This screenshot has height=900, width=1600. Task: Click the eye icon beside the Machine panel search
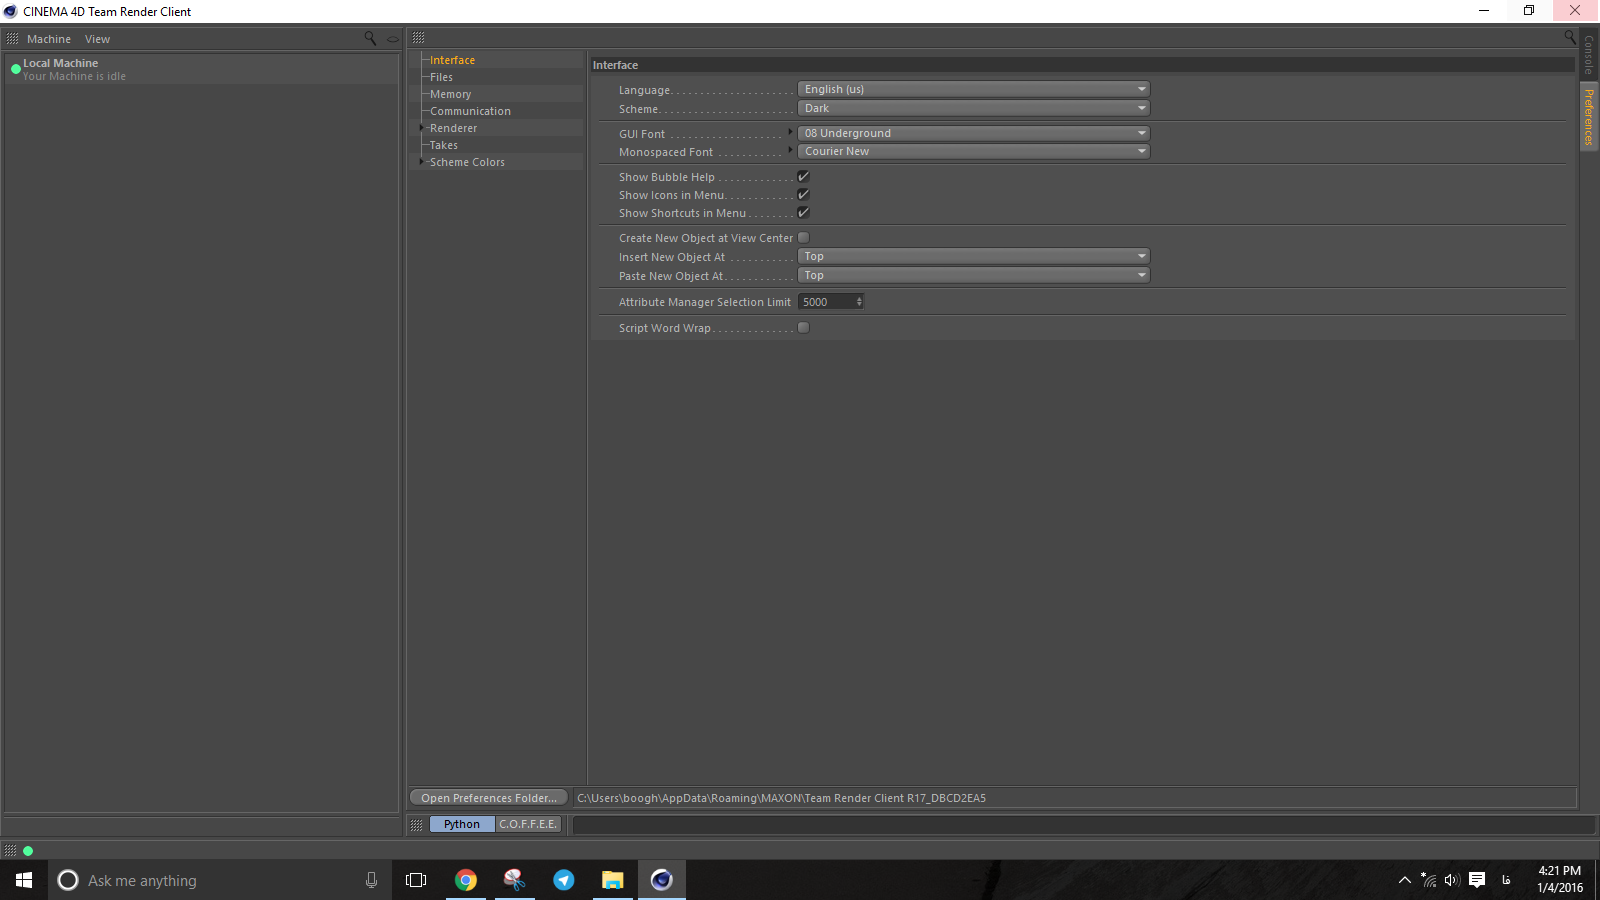pyautogui.click(x=393, y=39)
